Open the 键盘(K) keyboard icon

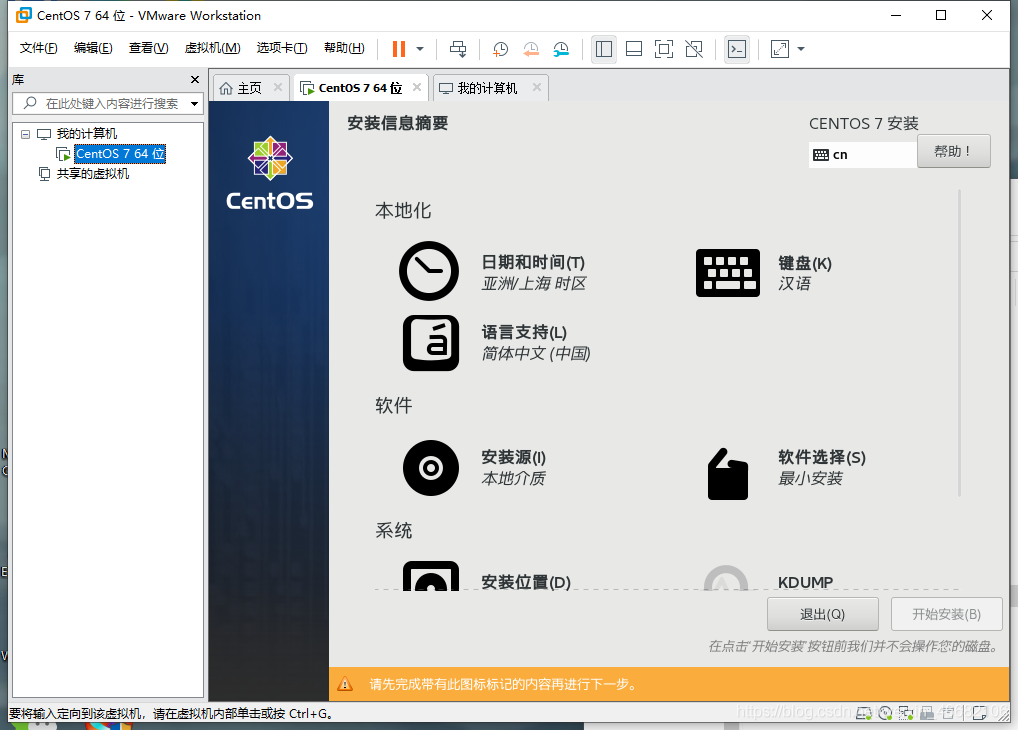tap(728, 273)
